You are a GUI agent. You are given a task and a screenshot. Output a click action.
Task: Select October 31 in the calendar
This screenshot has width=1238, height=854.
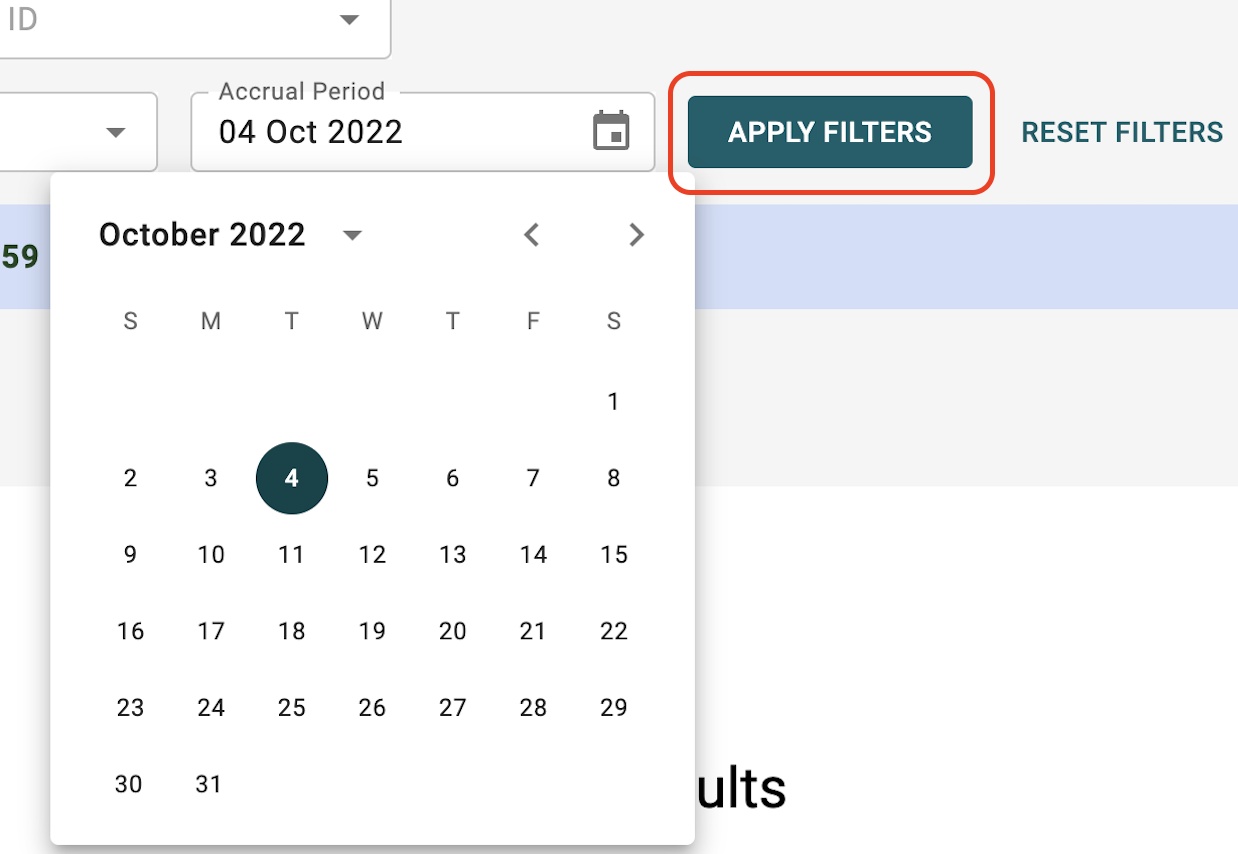coord(209,785)
